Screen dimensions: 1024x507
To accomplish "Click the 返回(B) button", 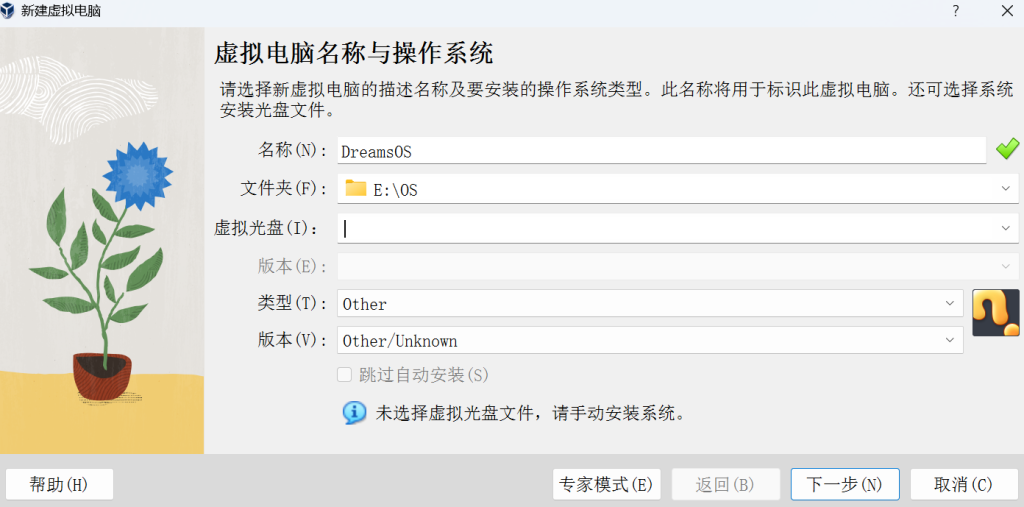I will tap(725, 484).
